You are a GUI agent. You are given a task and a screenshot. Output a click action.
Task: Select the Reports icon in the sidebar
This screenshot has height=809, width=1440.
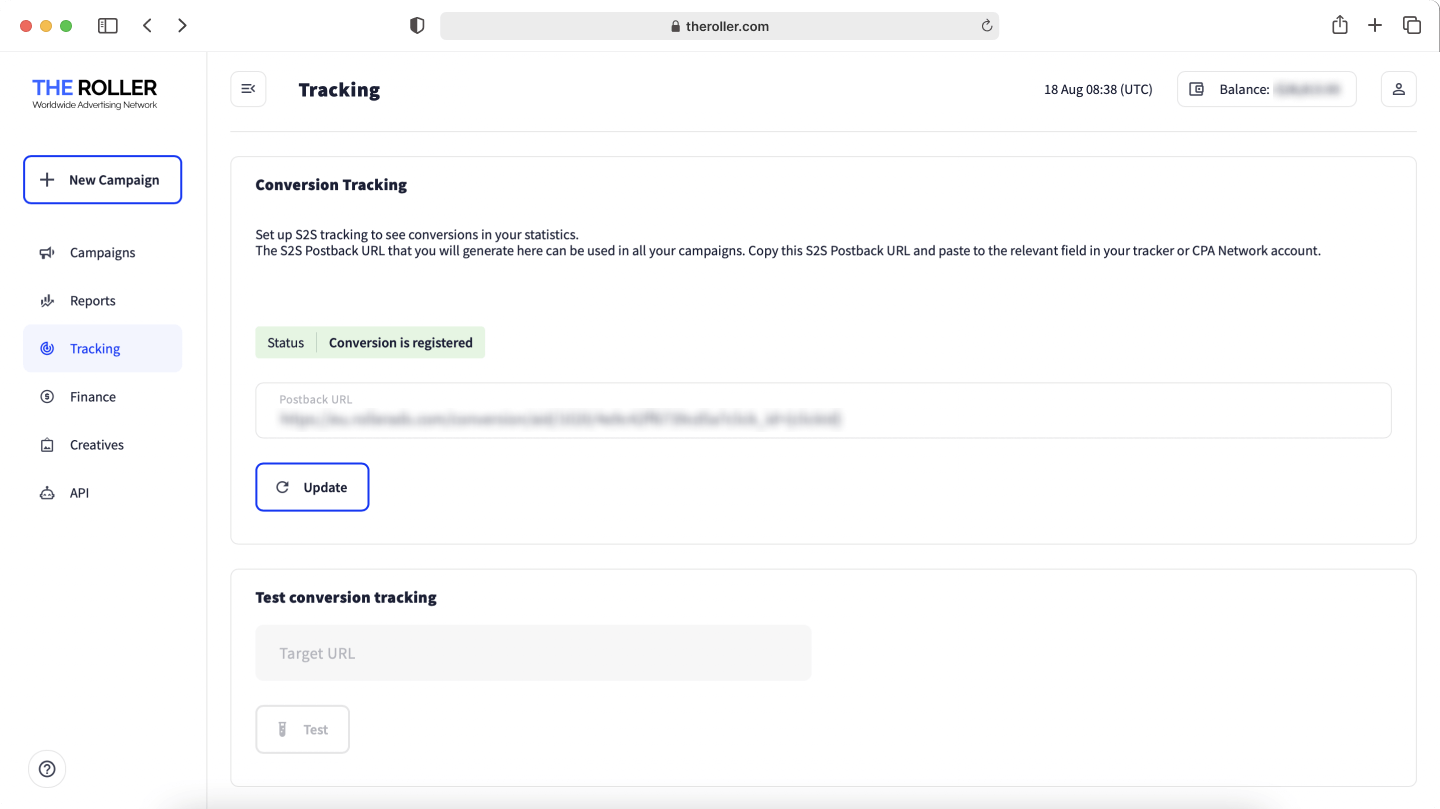(46, 300)
